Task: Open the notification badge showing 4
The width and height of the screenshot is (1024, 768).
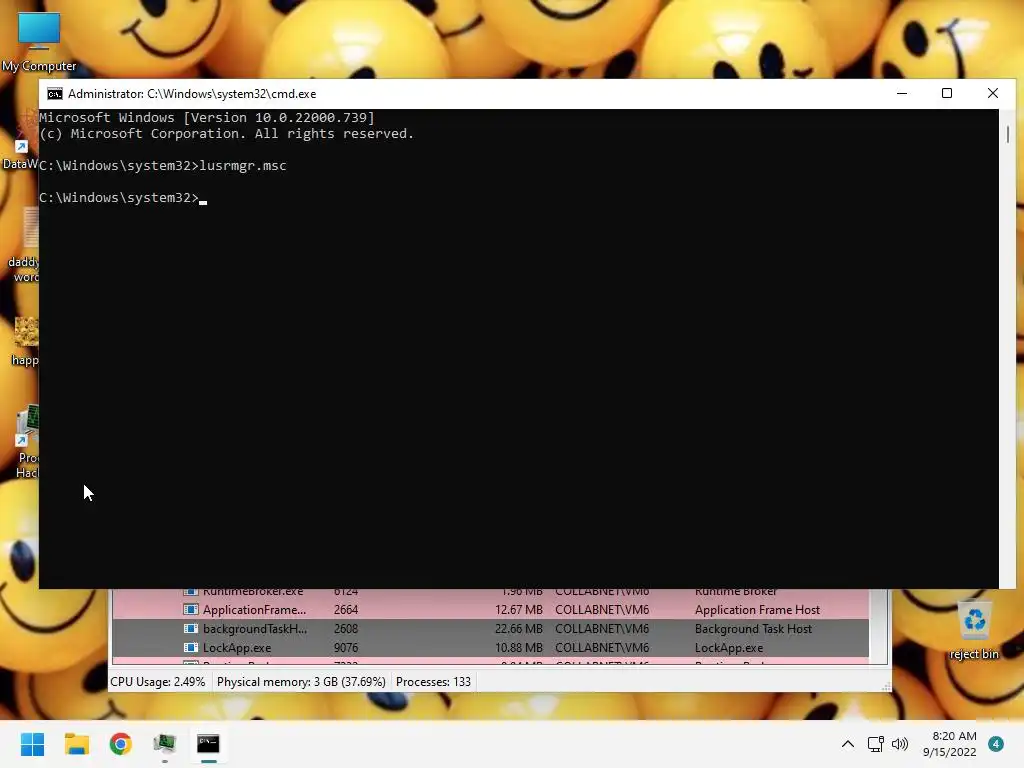Action: coord(996,744)
